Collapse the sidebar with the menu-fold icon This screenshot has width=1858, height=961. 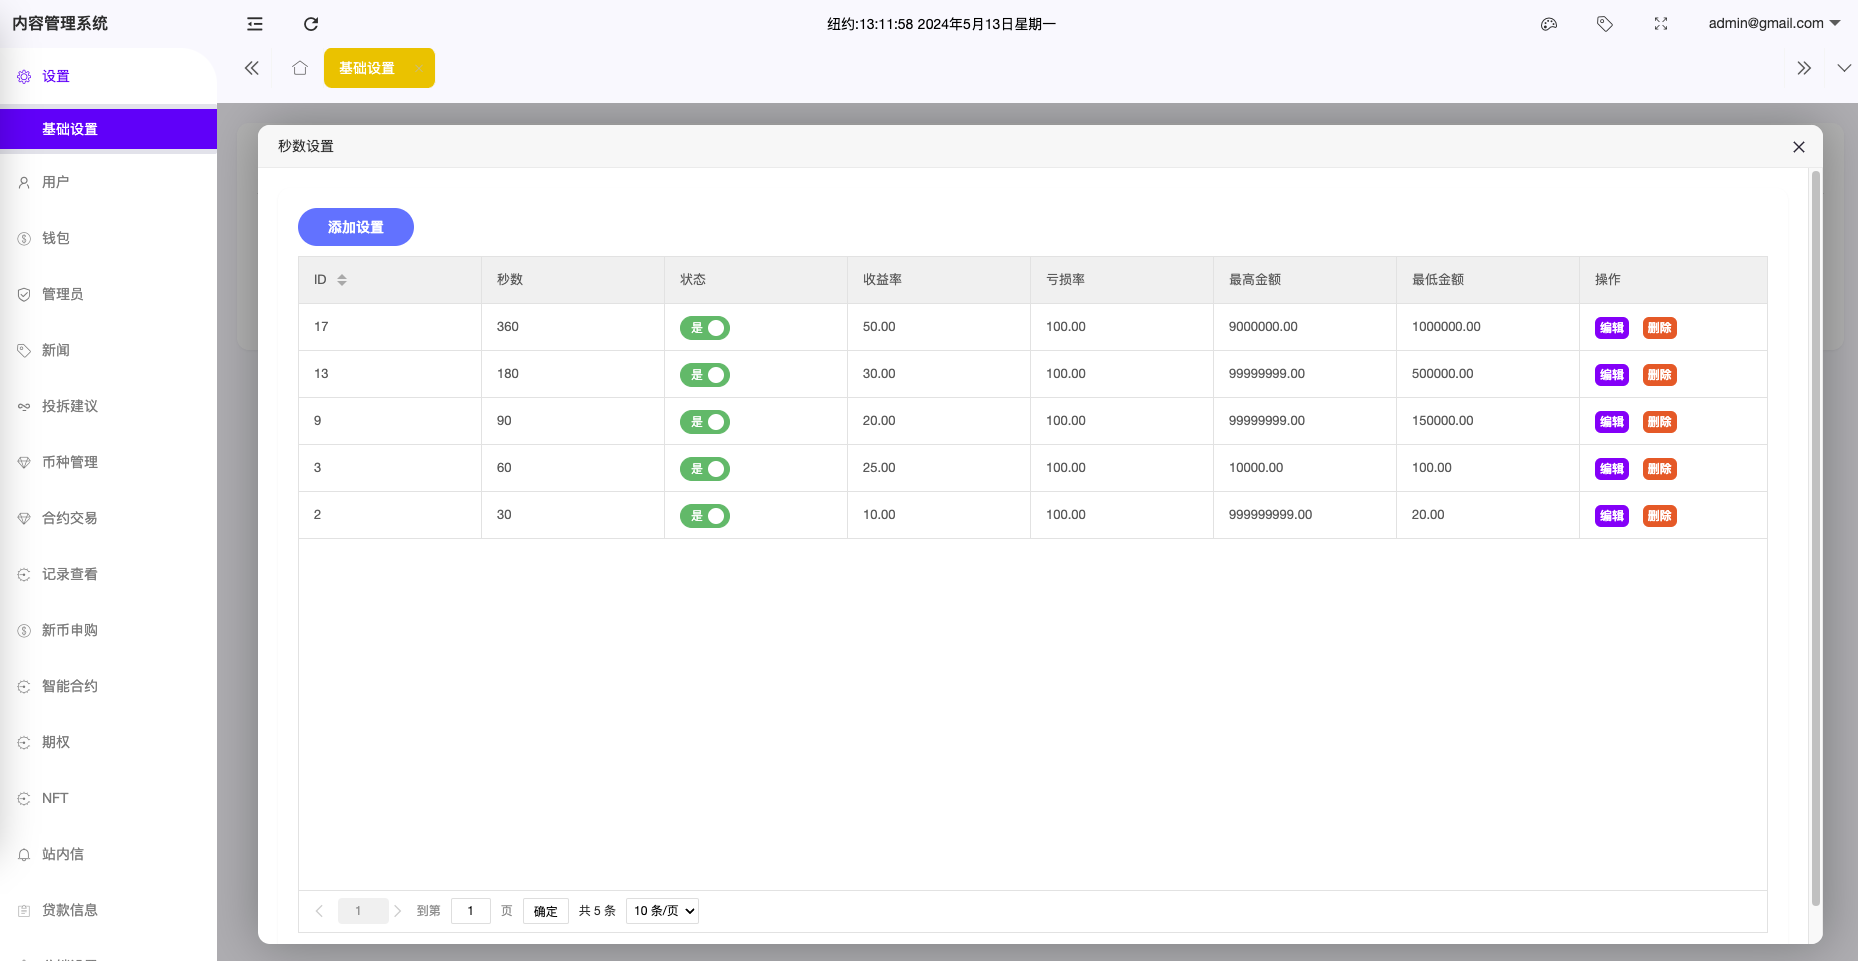click(x=255, y=24)
